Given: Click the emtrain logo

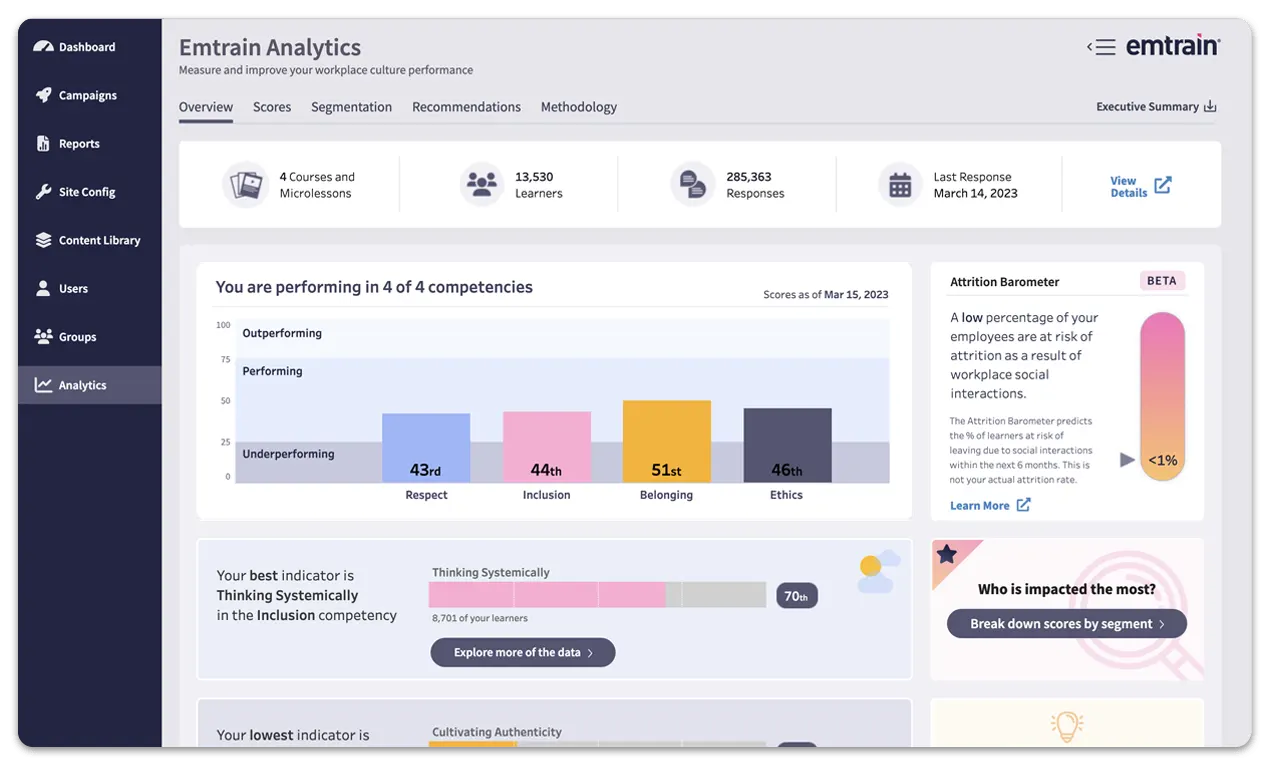Looking at the screenshot, I should 1172,46.
